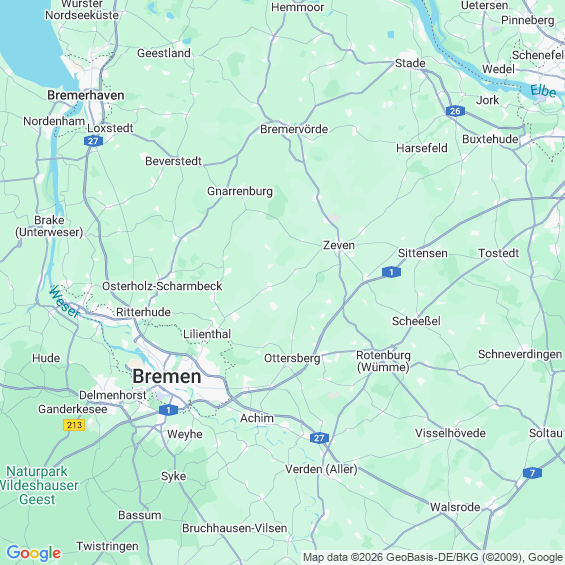Select the Naturpark Wildeshauser Geest label
The width and height of the screenshot is (565, 565).
coord(38,485)
